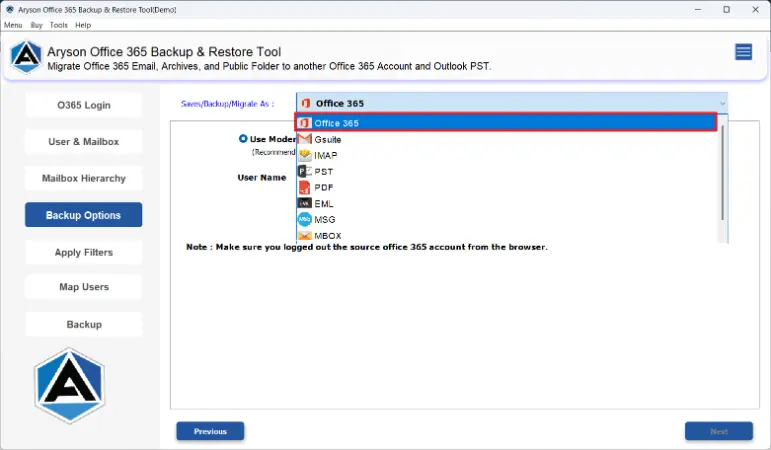The width and height of the screenshot is (771, 450).
Task: Go to the User & Mailbox step
Action: (x=84, y=142)
